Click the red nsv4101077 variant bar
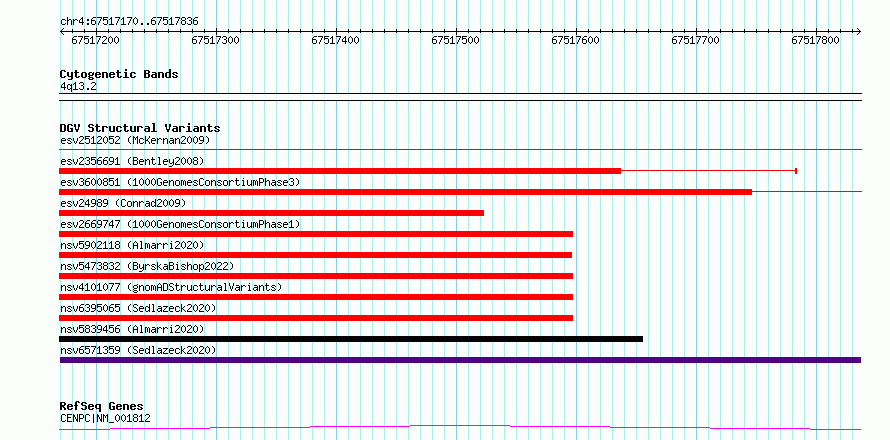 pyautogui.click(x=316, y=297)
